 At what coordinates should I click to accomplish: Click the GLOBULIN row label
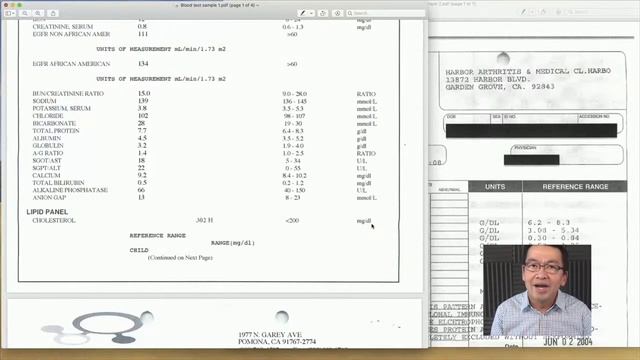point(48,145)
